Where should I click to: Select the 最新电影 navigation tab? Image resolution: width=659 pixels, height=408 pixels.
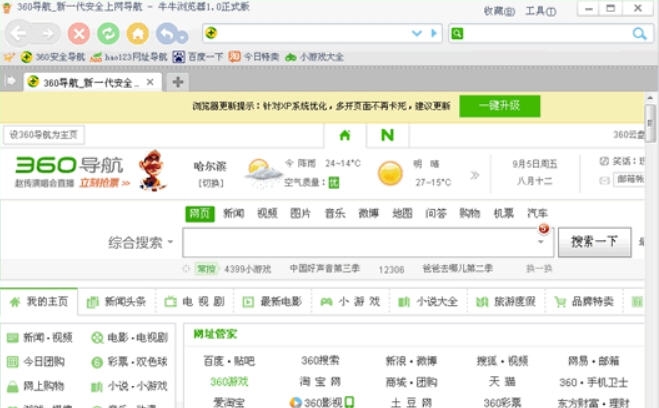pos(272,302)
